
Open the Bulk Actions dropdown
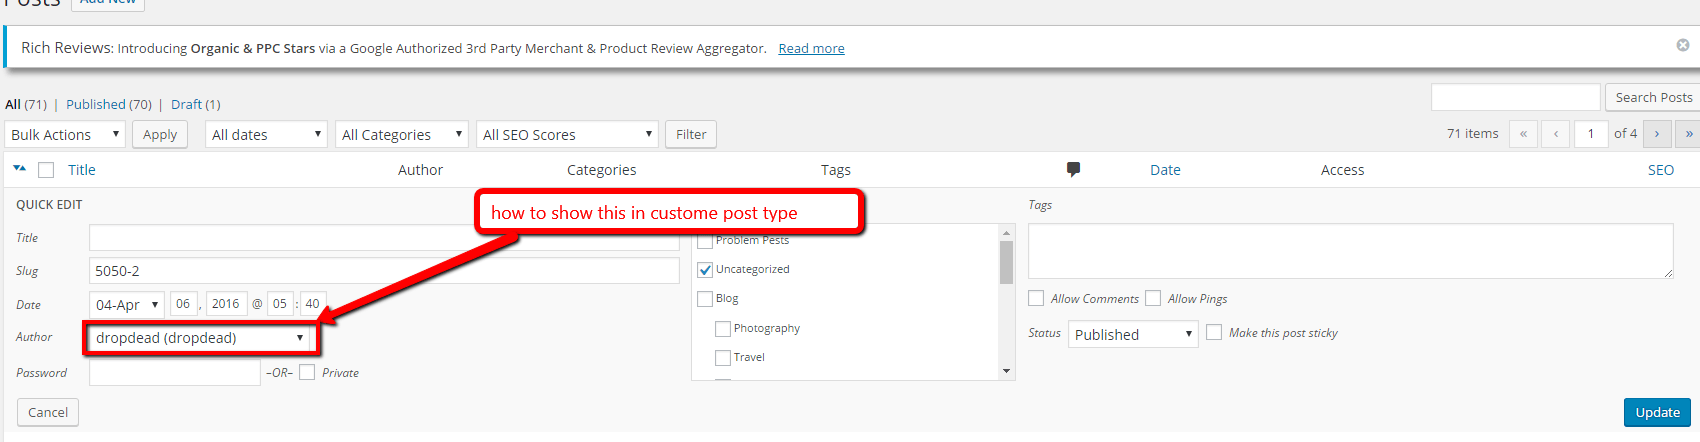pos(65,134)
